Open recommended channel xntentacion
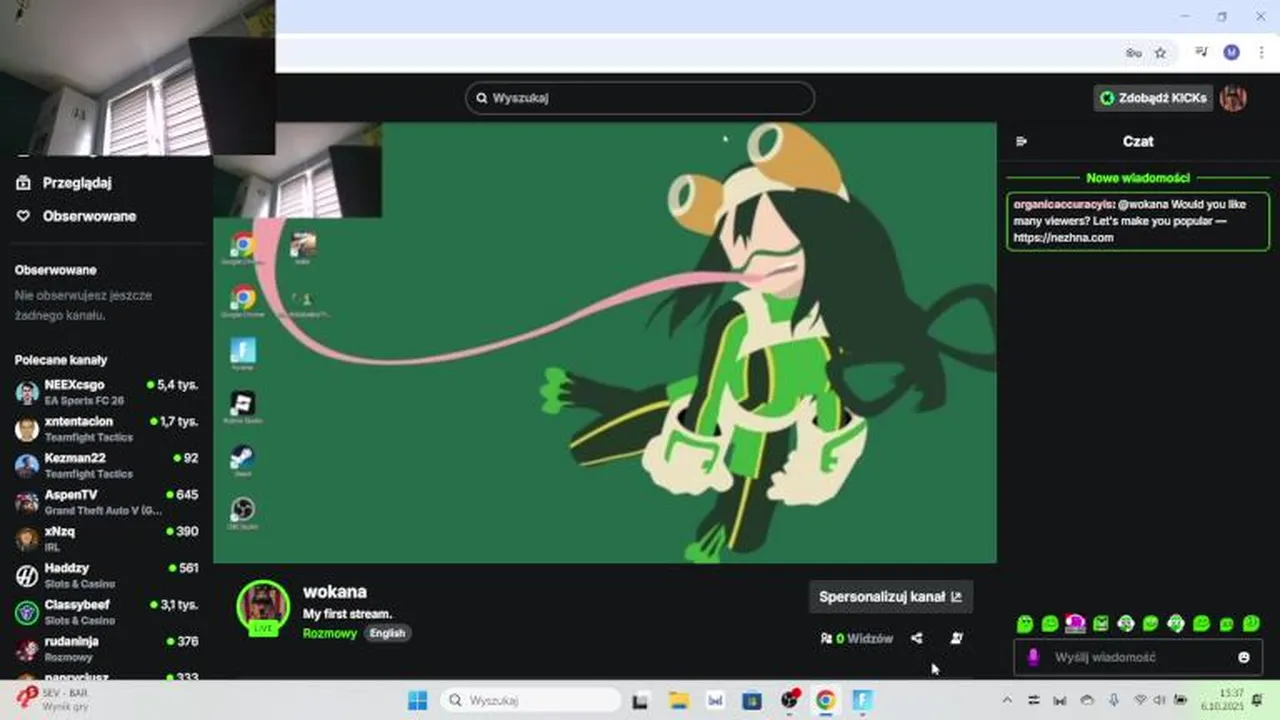The image size is (1280, 720). (106, 429)
